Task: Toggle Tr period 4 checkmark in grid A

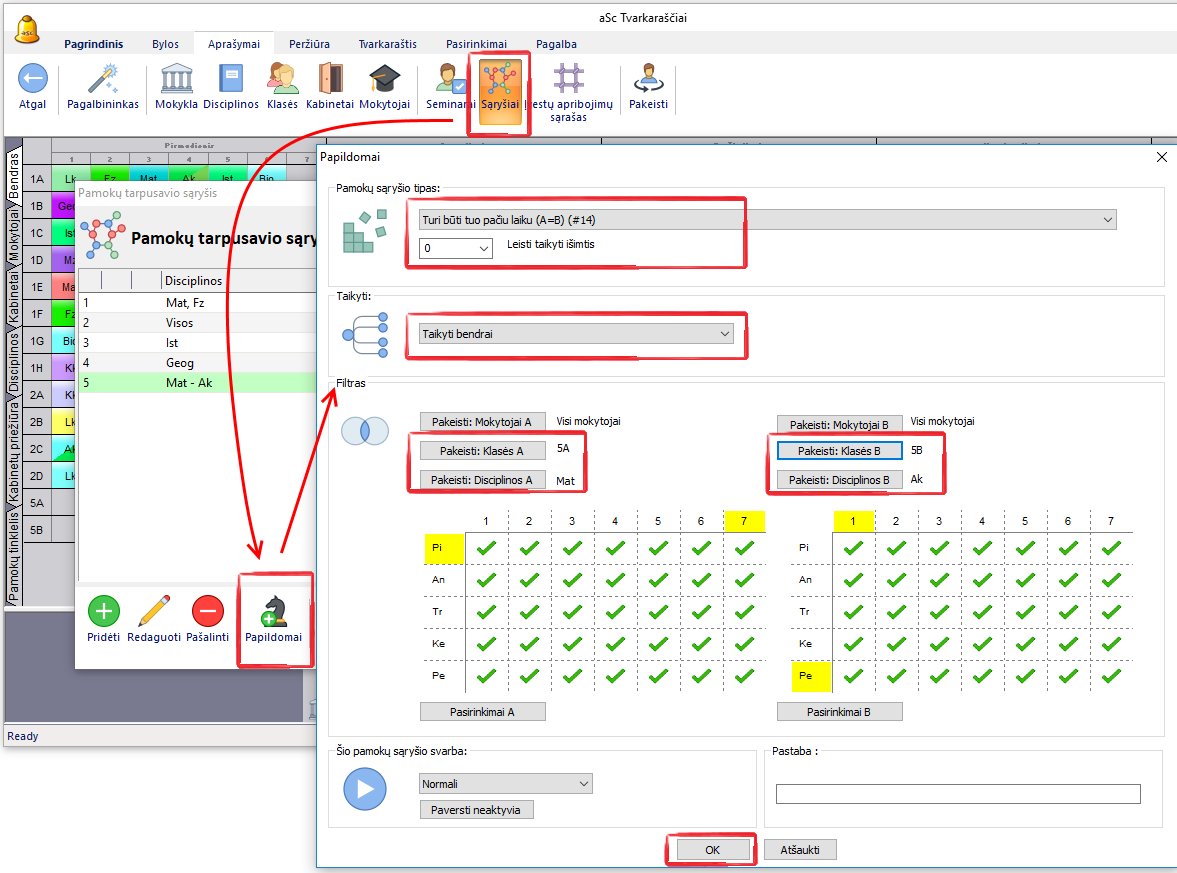Action: 615,612
